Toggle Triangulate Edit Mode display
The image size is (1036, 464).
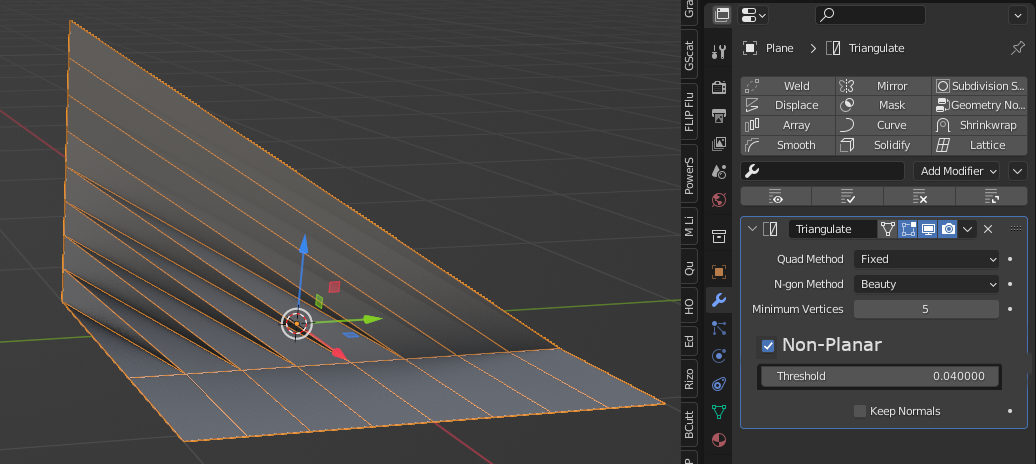908,229
